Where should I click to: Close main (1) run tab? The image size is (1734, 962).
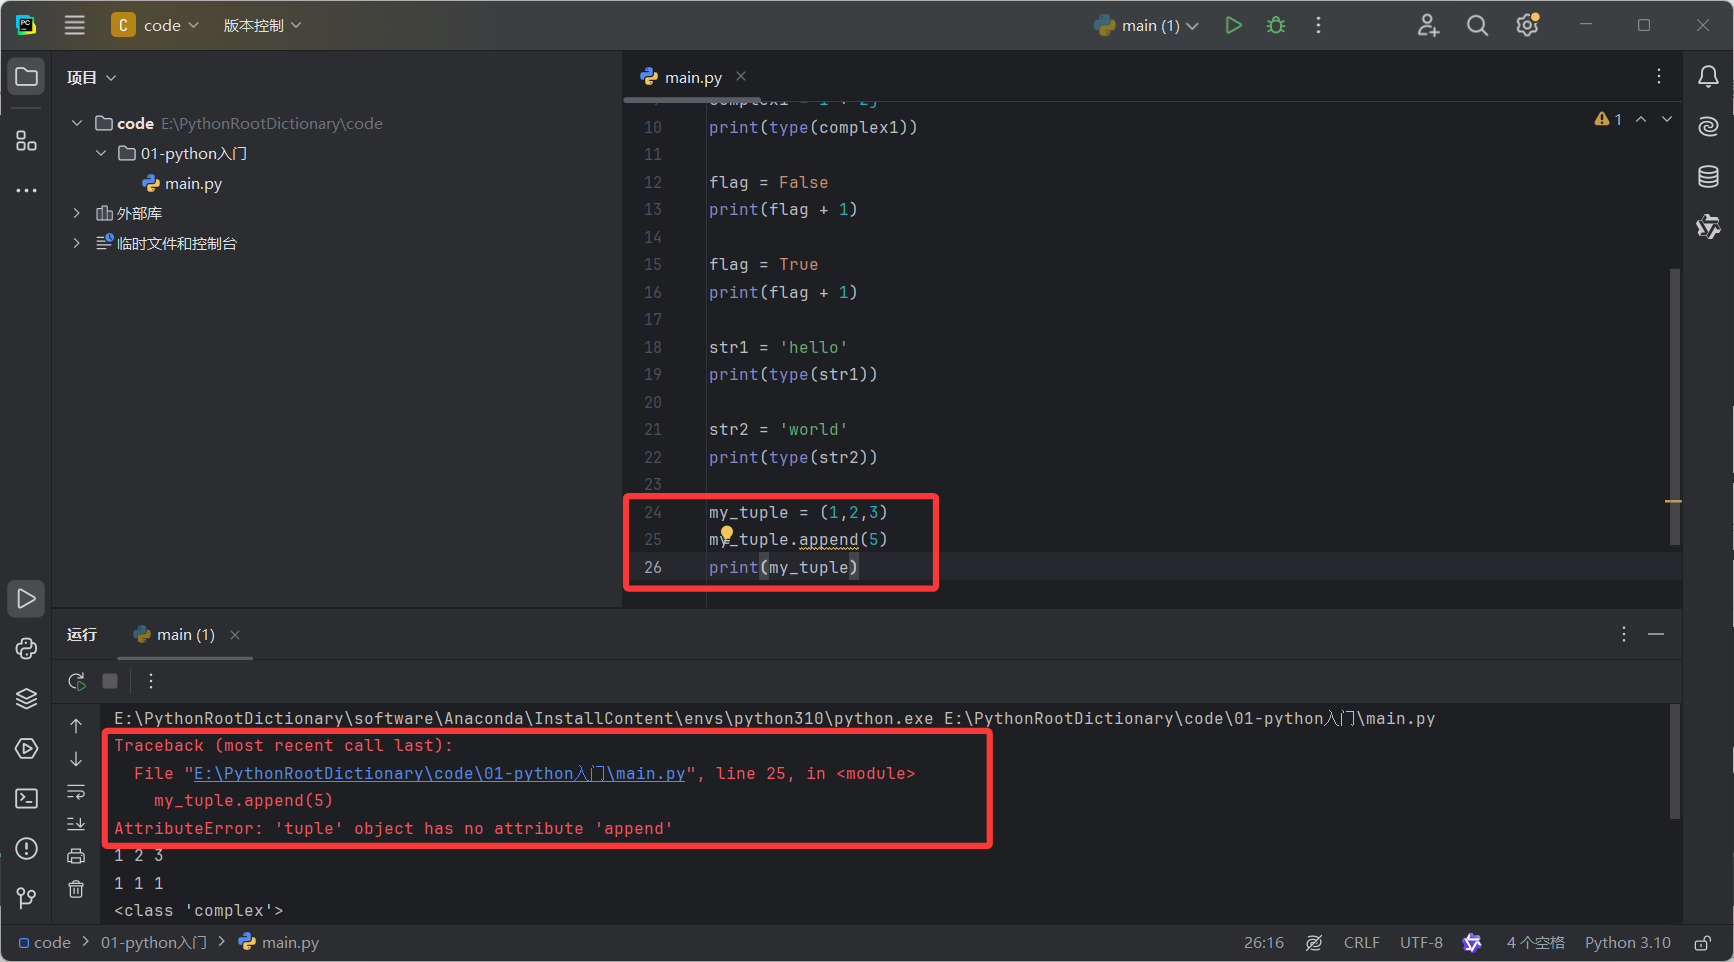tap(235, 635)
